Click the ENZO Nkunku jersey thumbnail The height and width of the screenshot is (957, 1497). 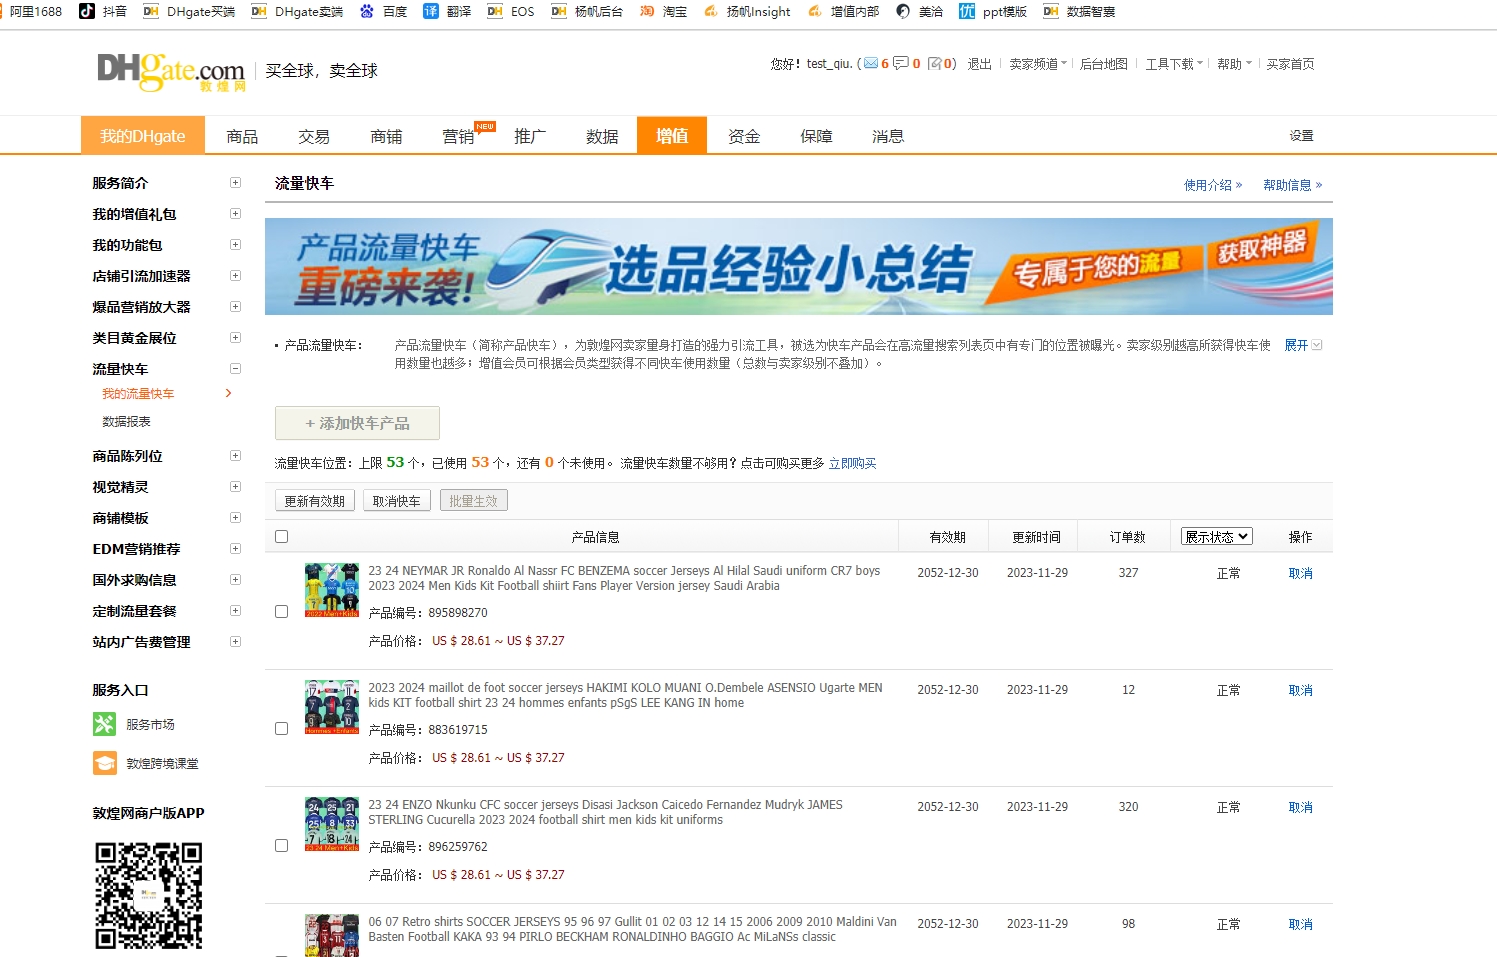tap(331, 824)
